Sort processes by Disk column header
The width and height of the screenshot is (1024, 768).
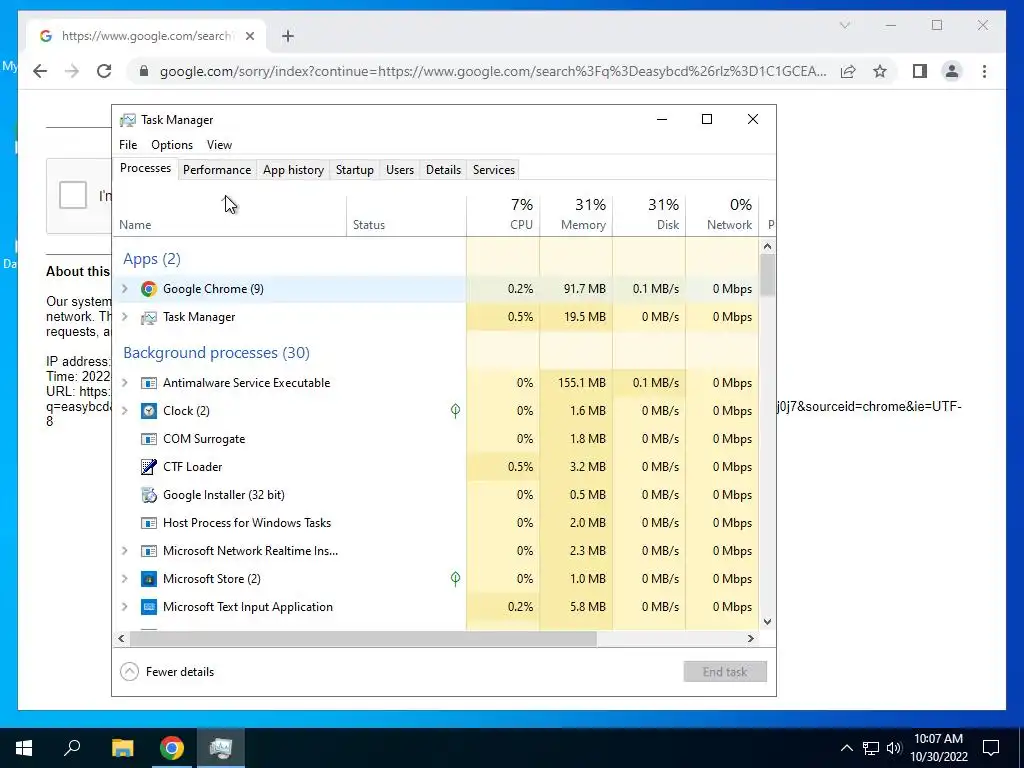650,214
